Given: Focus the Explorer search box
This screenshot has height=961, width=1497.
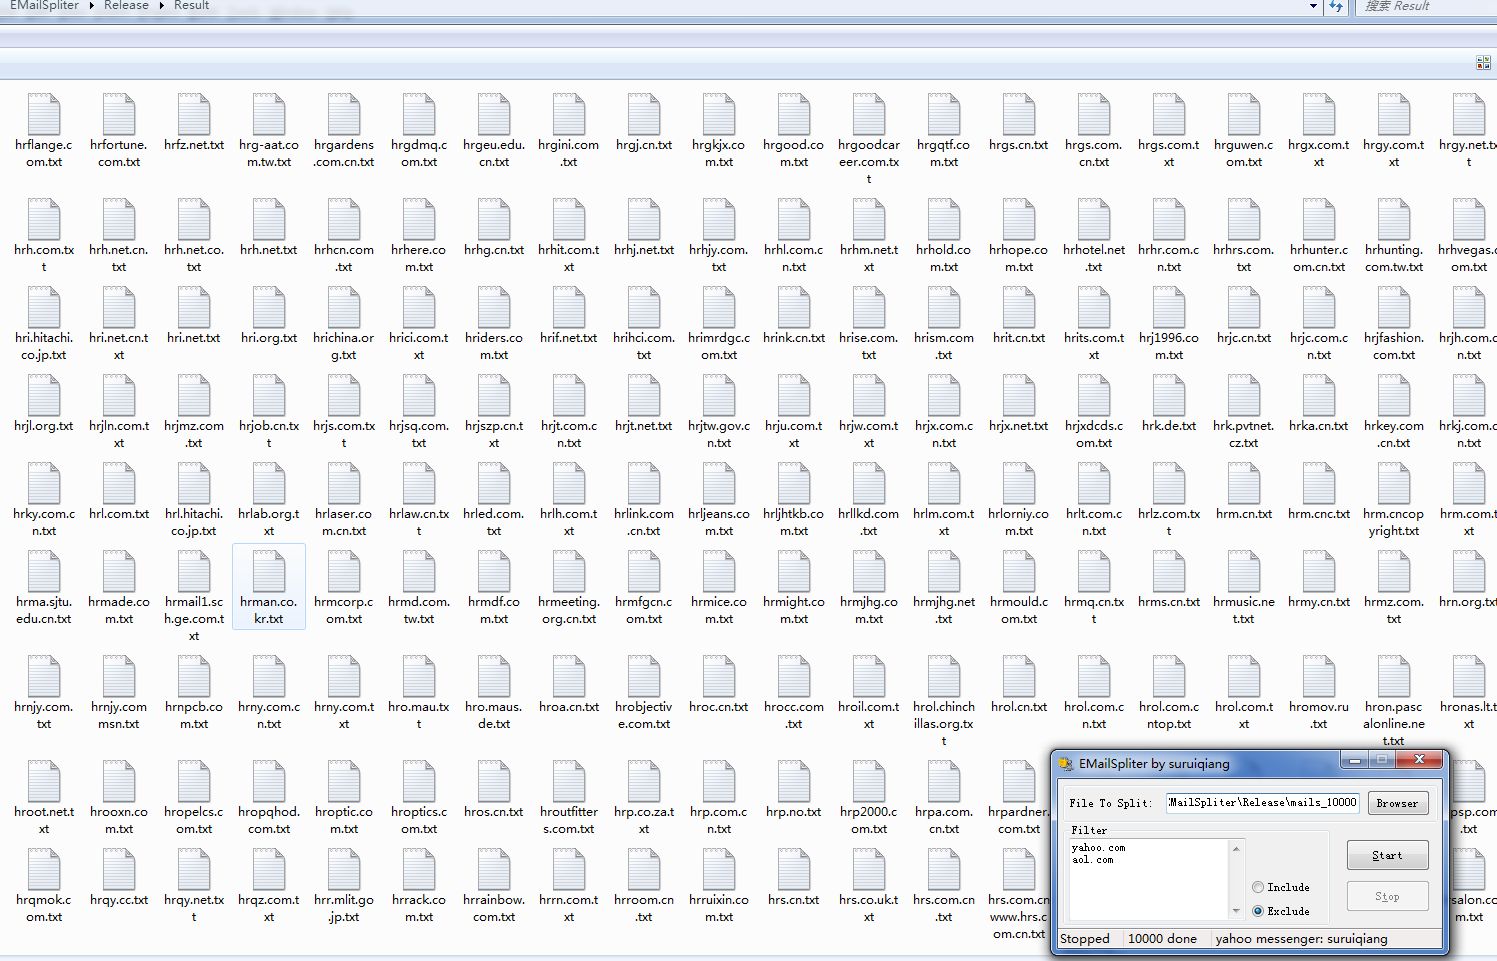Looking at the screenshot, I should tap(1426, 6).
